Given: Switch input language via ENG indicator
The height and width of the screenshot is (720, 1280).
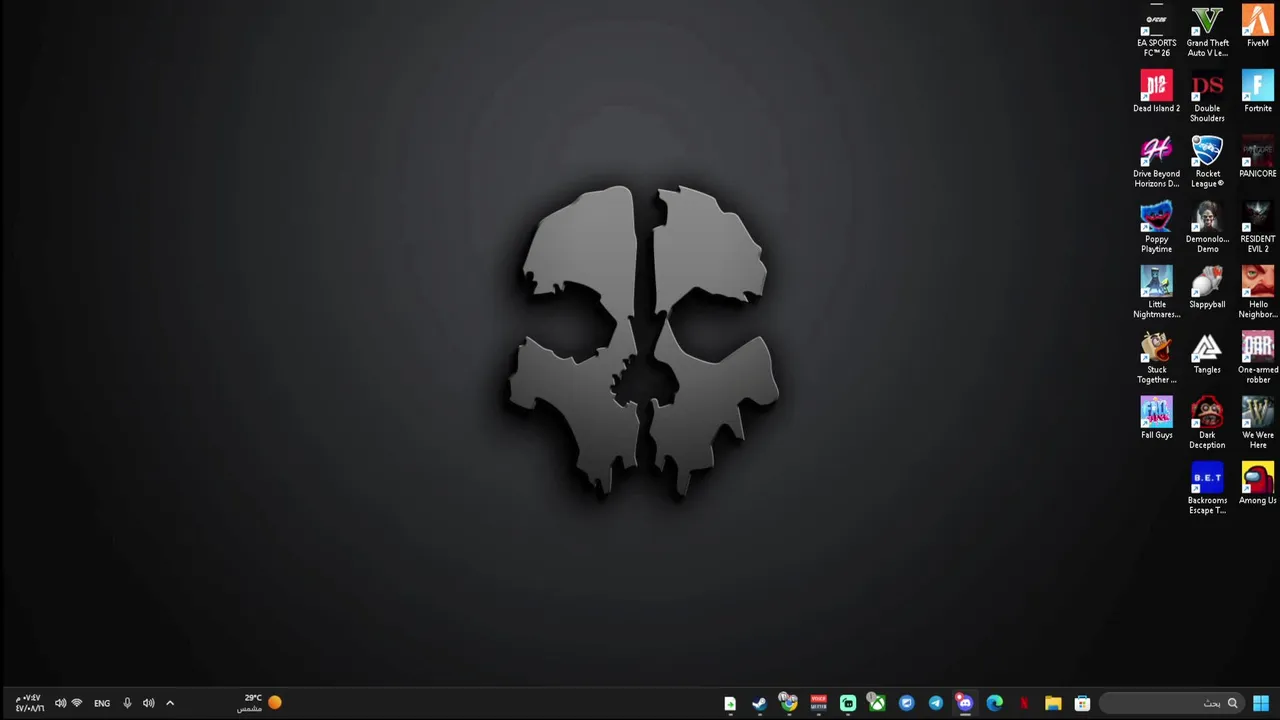Looking at the screenshot, I should 102,703.
